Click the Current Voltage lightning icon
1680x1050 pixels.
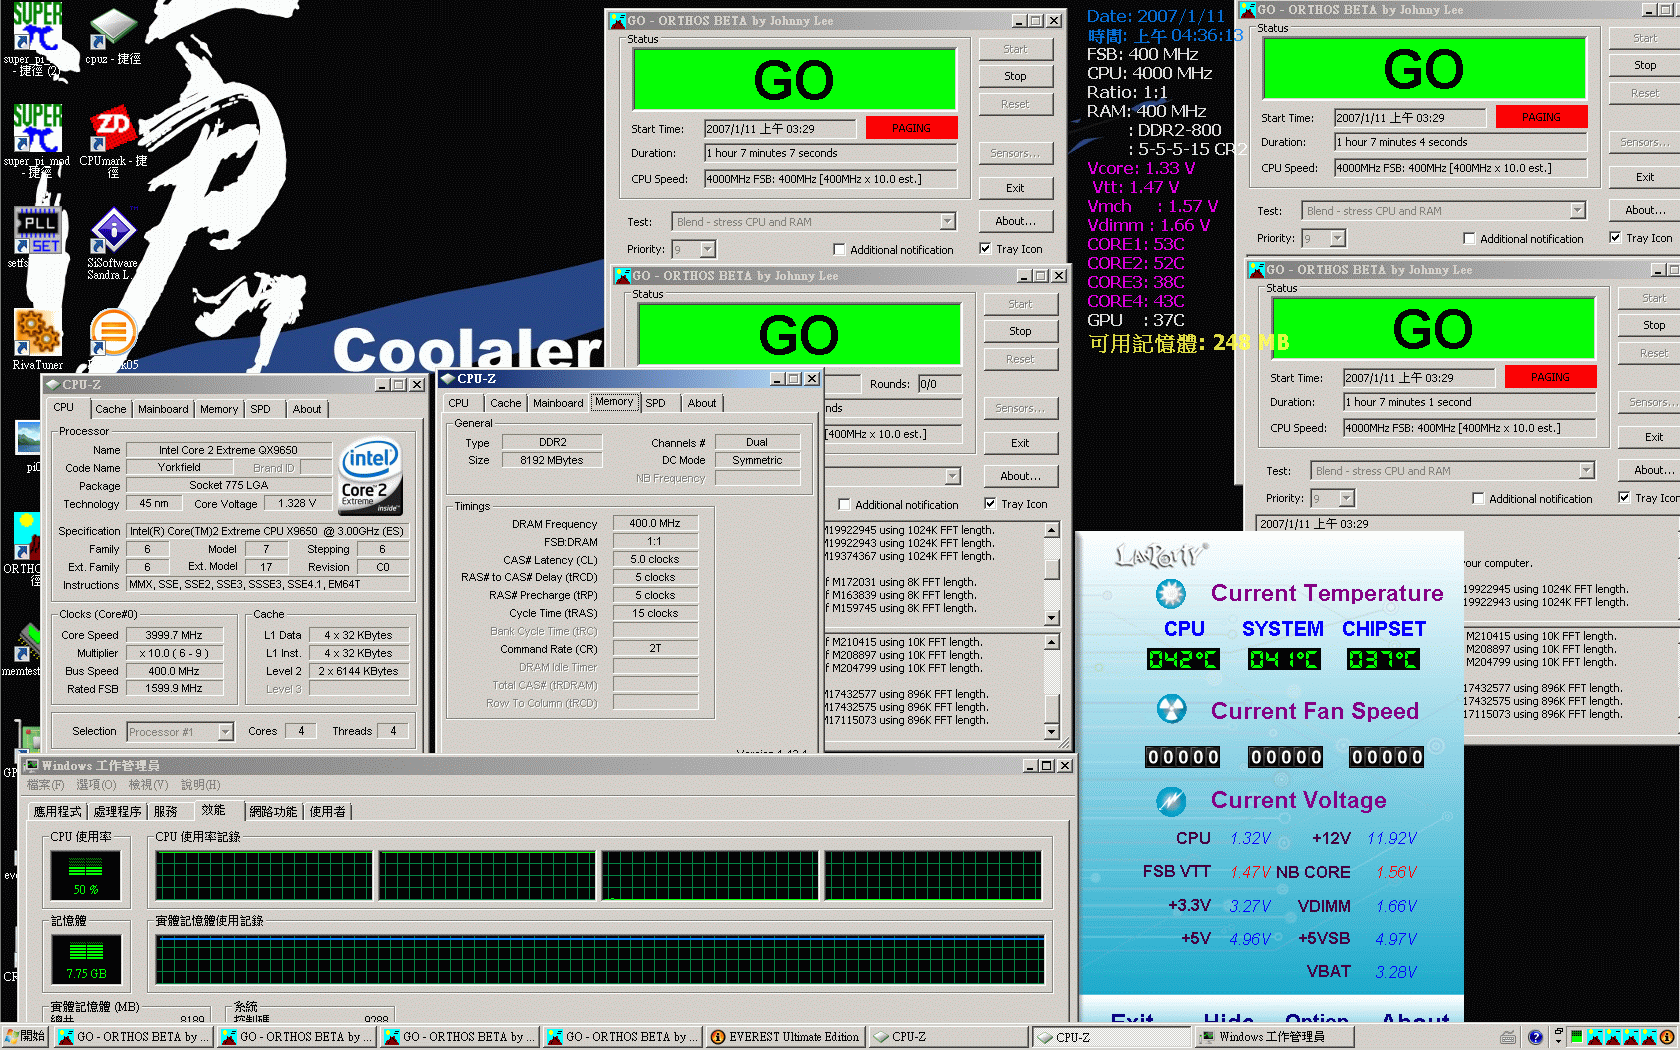[x=1171, y=800]
